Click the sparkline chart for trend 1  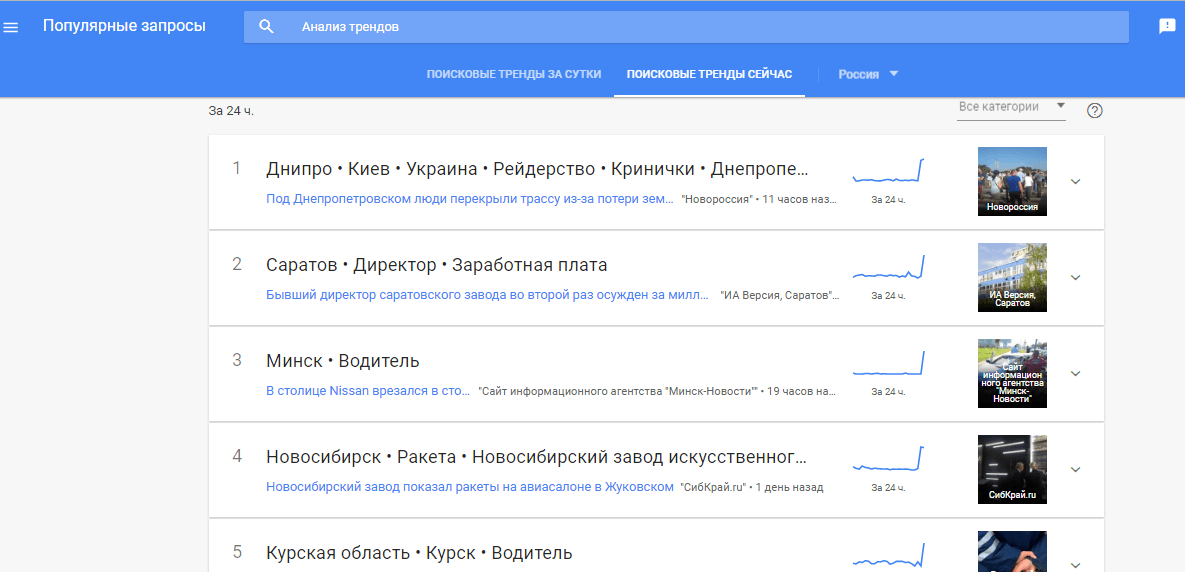tap(888, 172)
